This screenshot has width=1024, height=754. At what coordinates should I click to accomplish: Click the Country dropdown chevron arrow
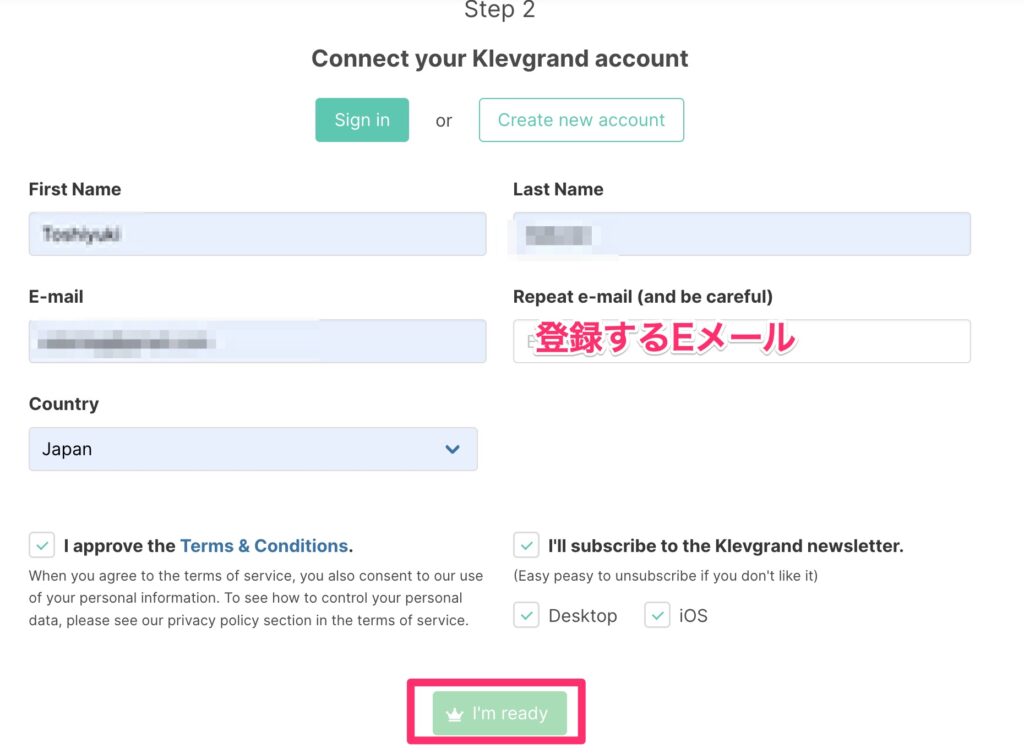coord(452,449)
